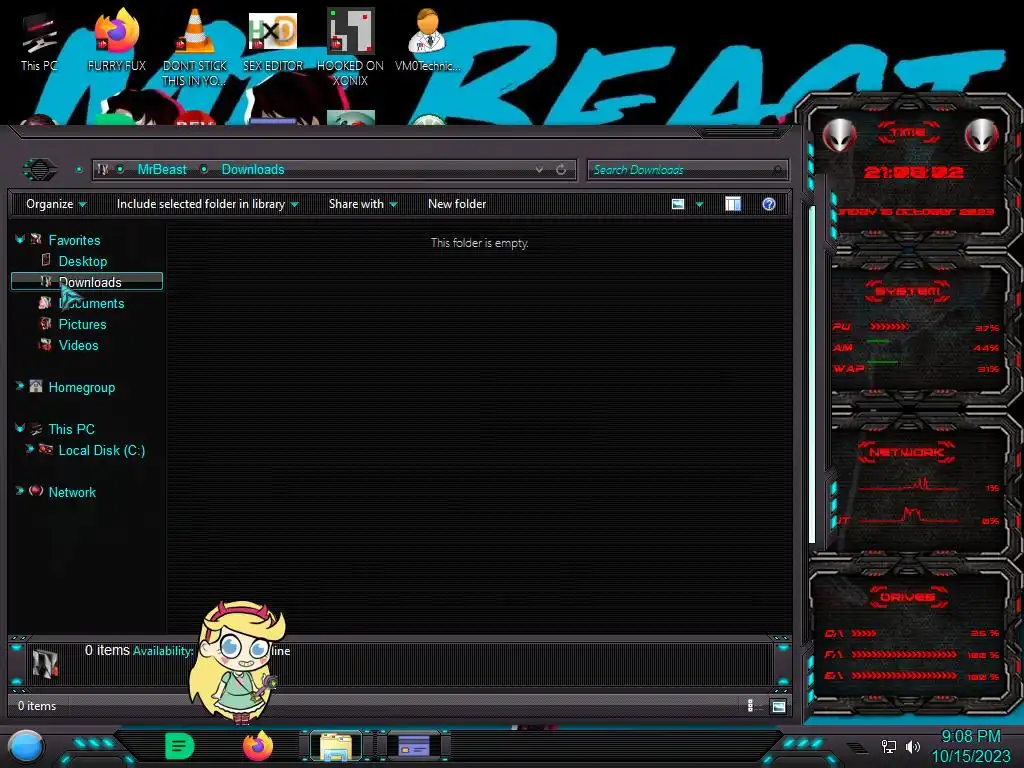Select Local Disk (C:) in tree
This screenshot has height=768, width=1024.
coord(102,450)
